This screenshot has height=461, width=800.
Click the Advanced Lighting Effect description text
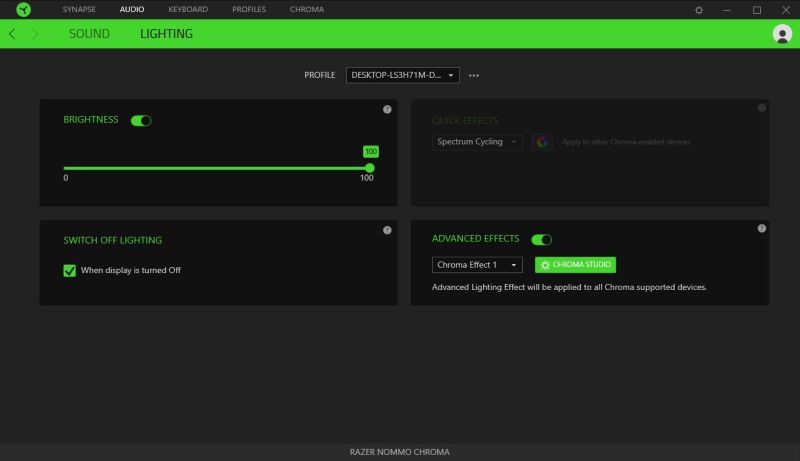click(569, 287)
